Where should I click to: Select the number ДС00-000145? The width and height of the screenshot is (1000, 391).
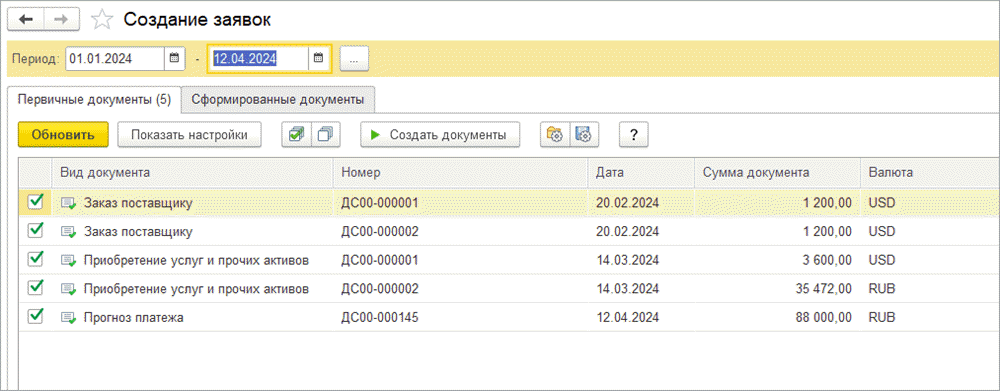[x=379, y=318]
